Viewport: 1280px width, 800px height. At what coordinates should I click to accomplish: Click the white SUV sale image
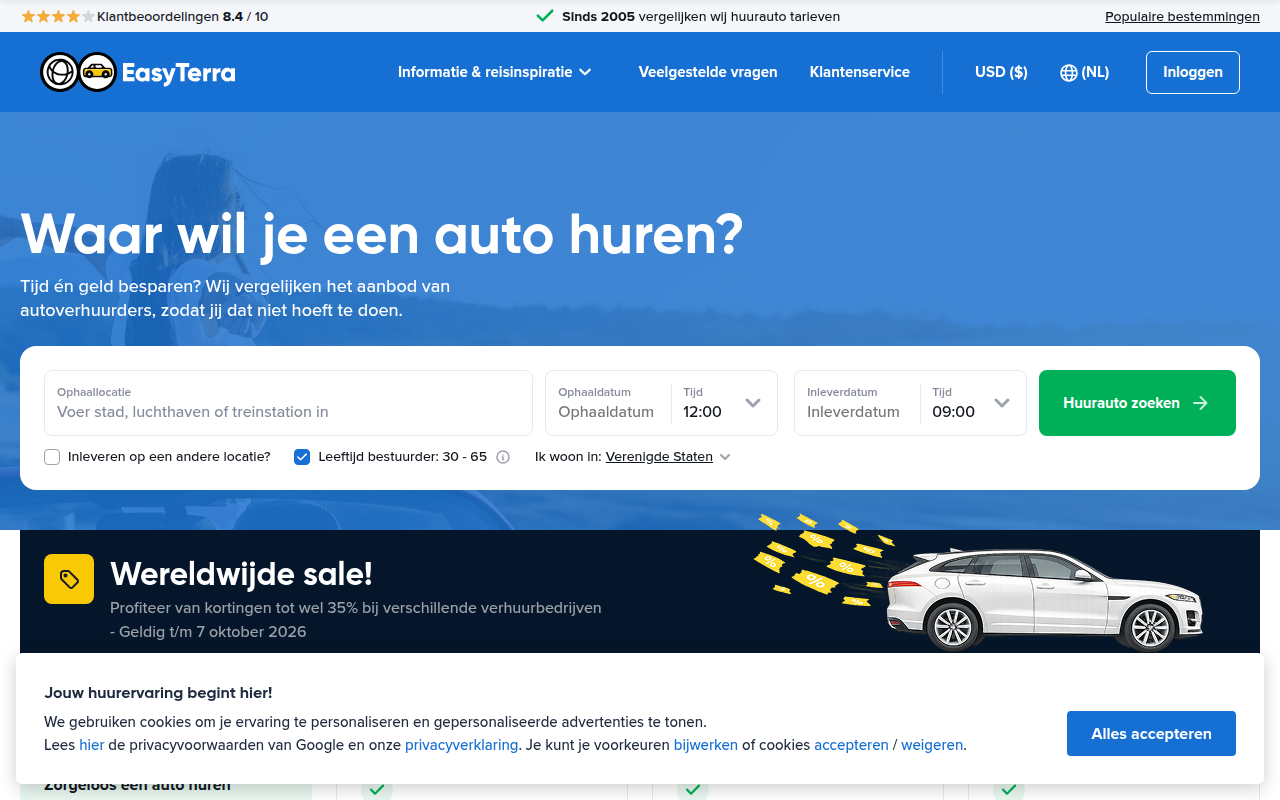pyautogui.click(x=1044, y=598)
